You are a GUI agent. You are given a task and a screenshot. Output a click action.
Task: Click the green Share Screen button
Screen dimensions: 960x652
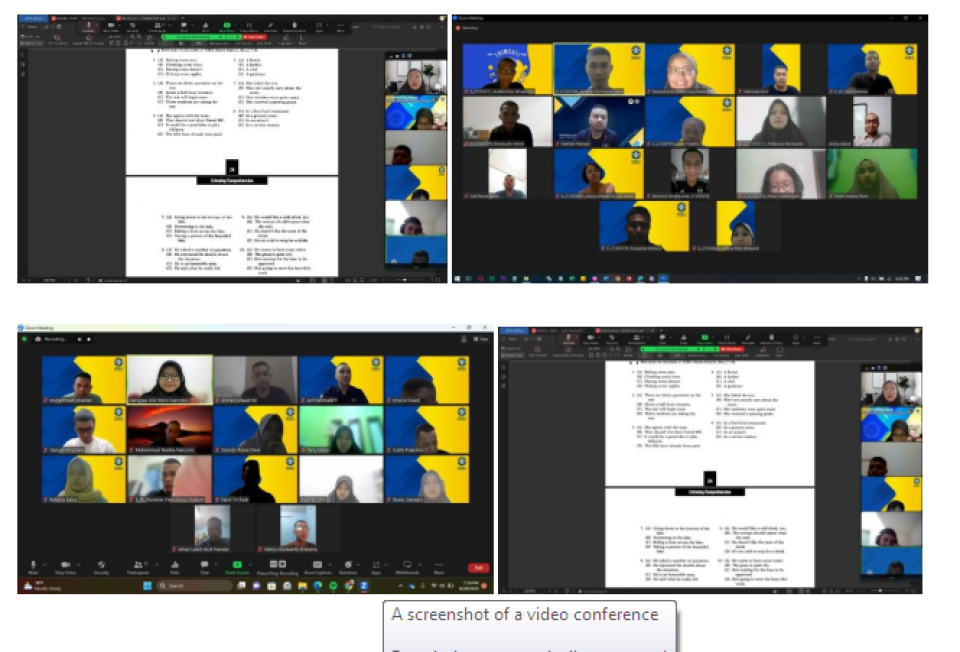237,567
